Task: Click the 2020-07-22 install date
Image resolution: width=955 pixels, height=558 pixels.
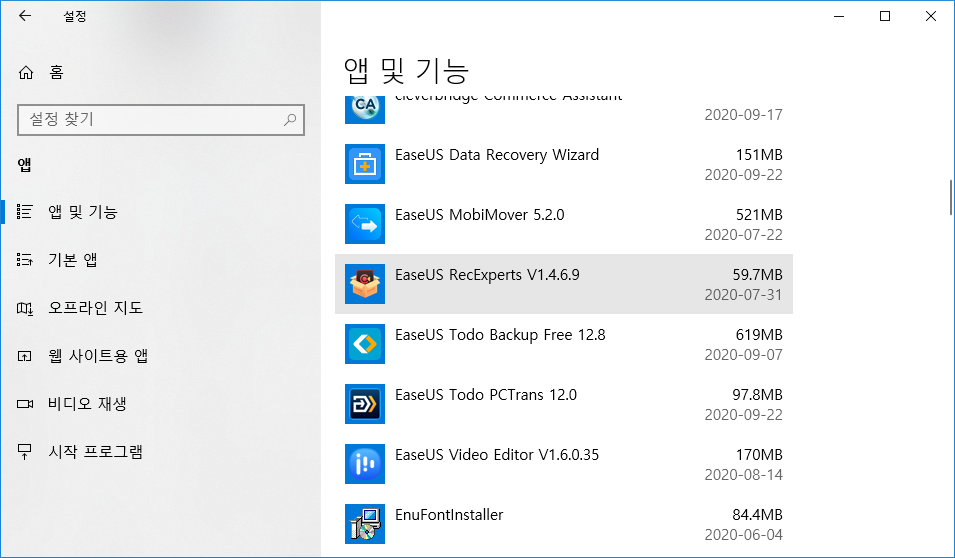Action: pos(744,235)
